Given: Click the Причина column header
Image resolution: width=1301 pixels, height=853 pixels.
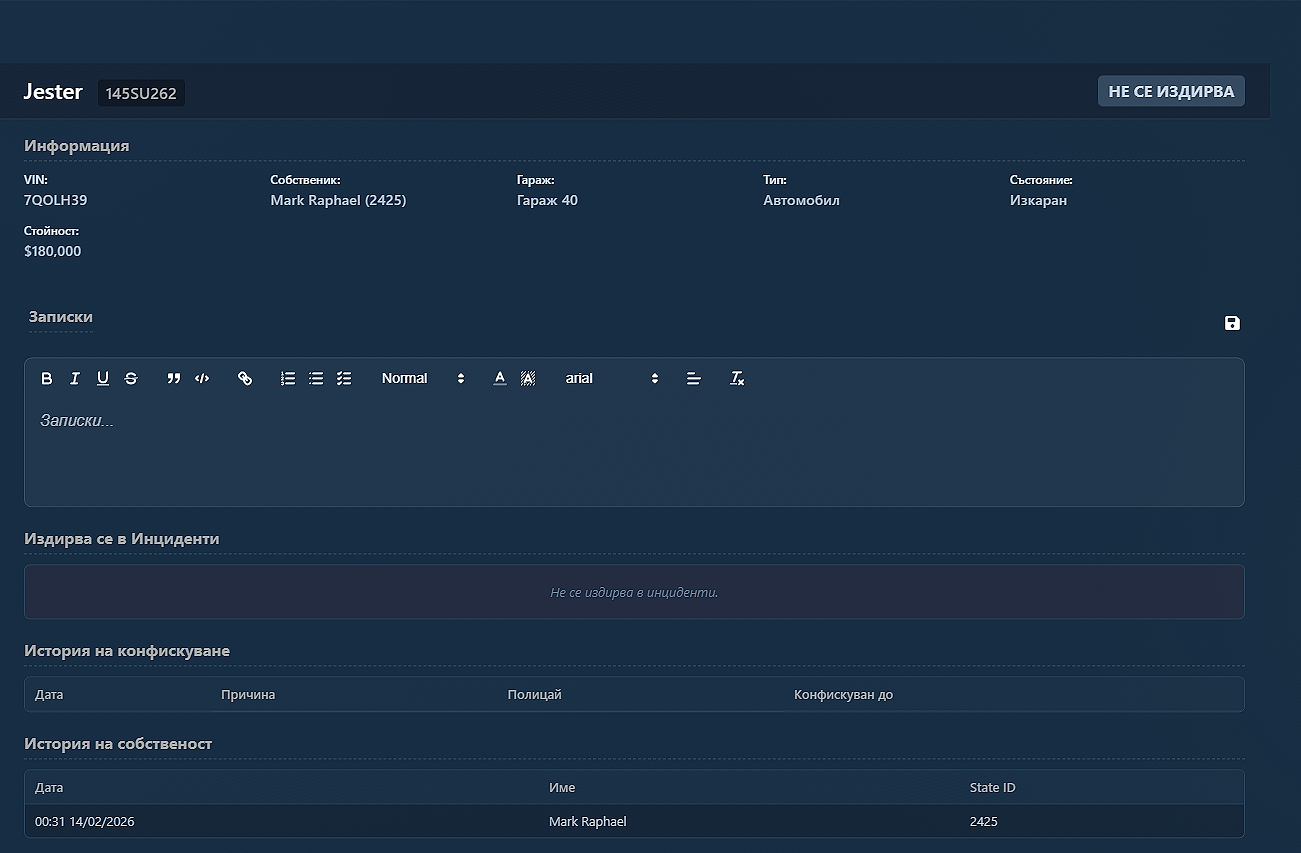Looking at the screenshot, I should click(248, 694).
